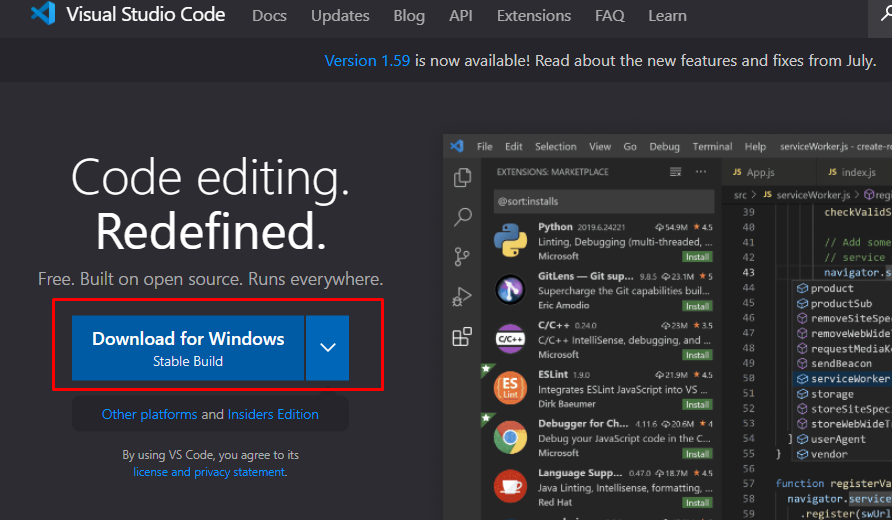Viewport: 892px width, 520px height.
Task: Open Run and Debug icon
Action: (462, 296)
